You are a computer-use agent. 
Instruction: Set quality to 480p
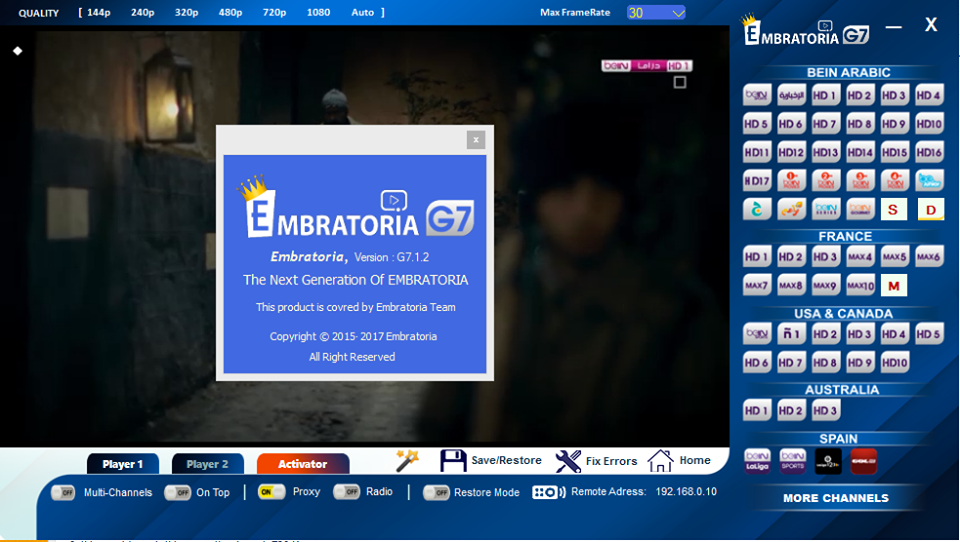tap(231, 12)
